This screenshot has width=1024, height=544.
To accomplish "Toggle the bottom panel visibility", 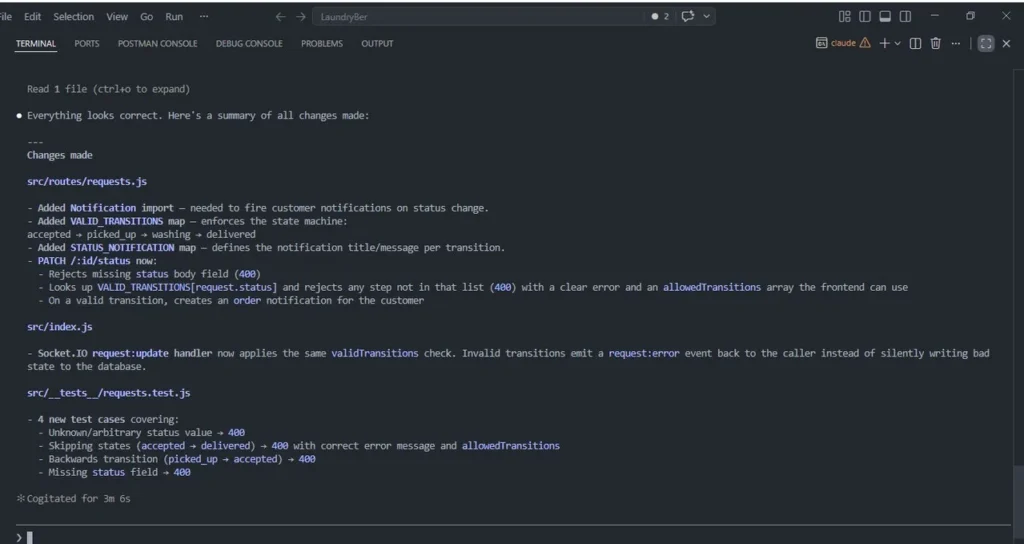I will (885, 16).
